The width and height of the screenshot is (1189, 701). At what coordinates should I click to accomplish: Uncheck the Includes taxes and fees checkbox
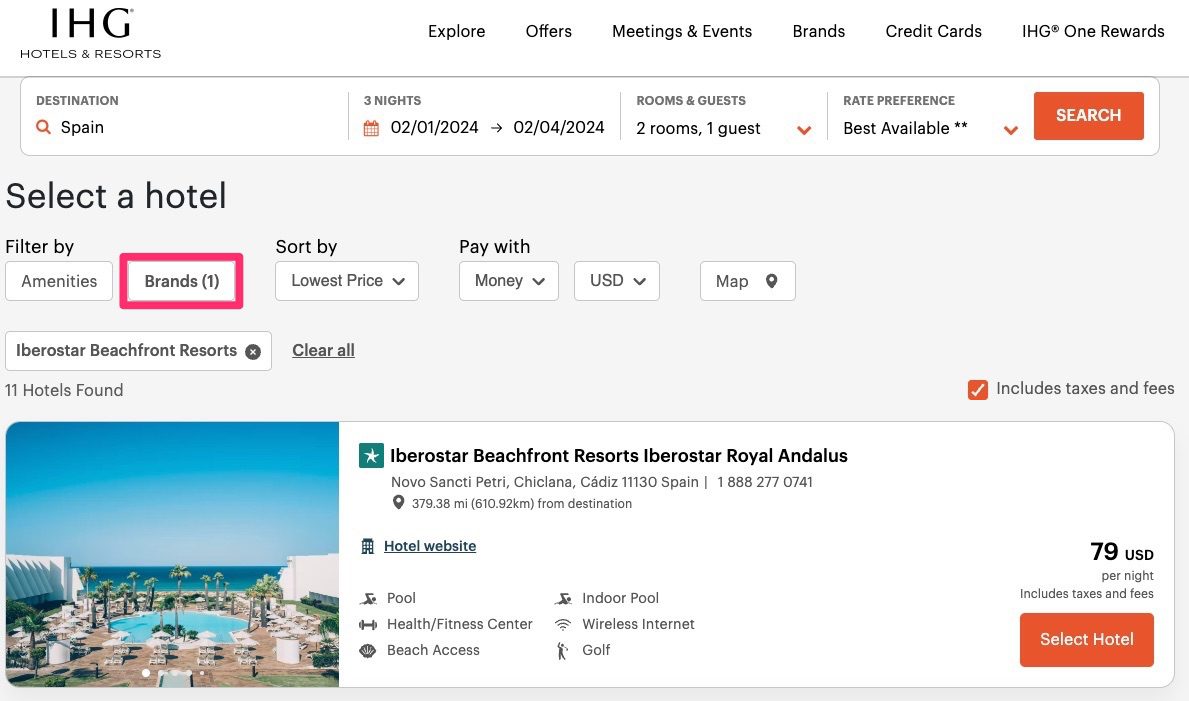[977, 390]
